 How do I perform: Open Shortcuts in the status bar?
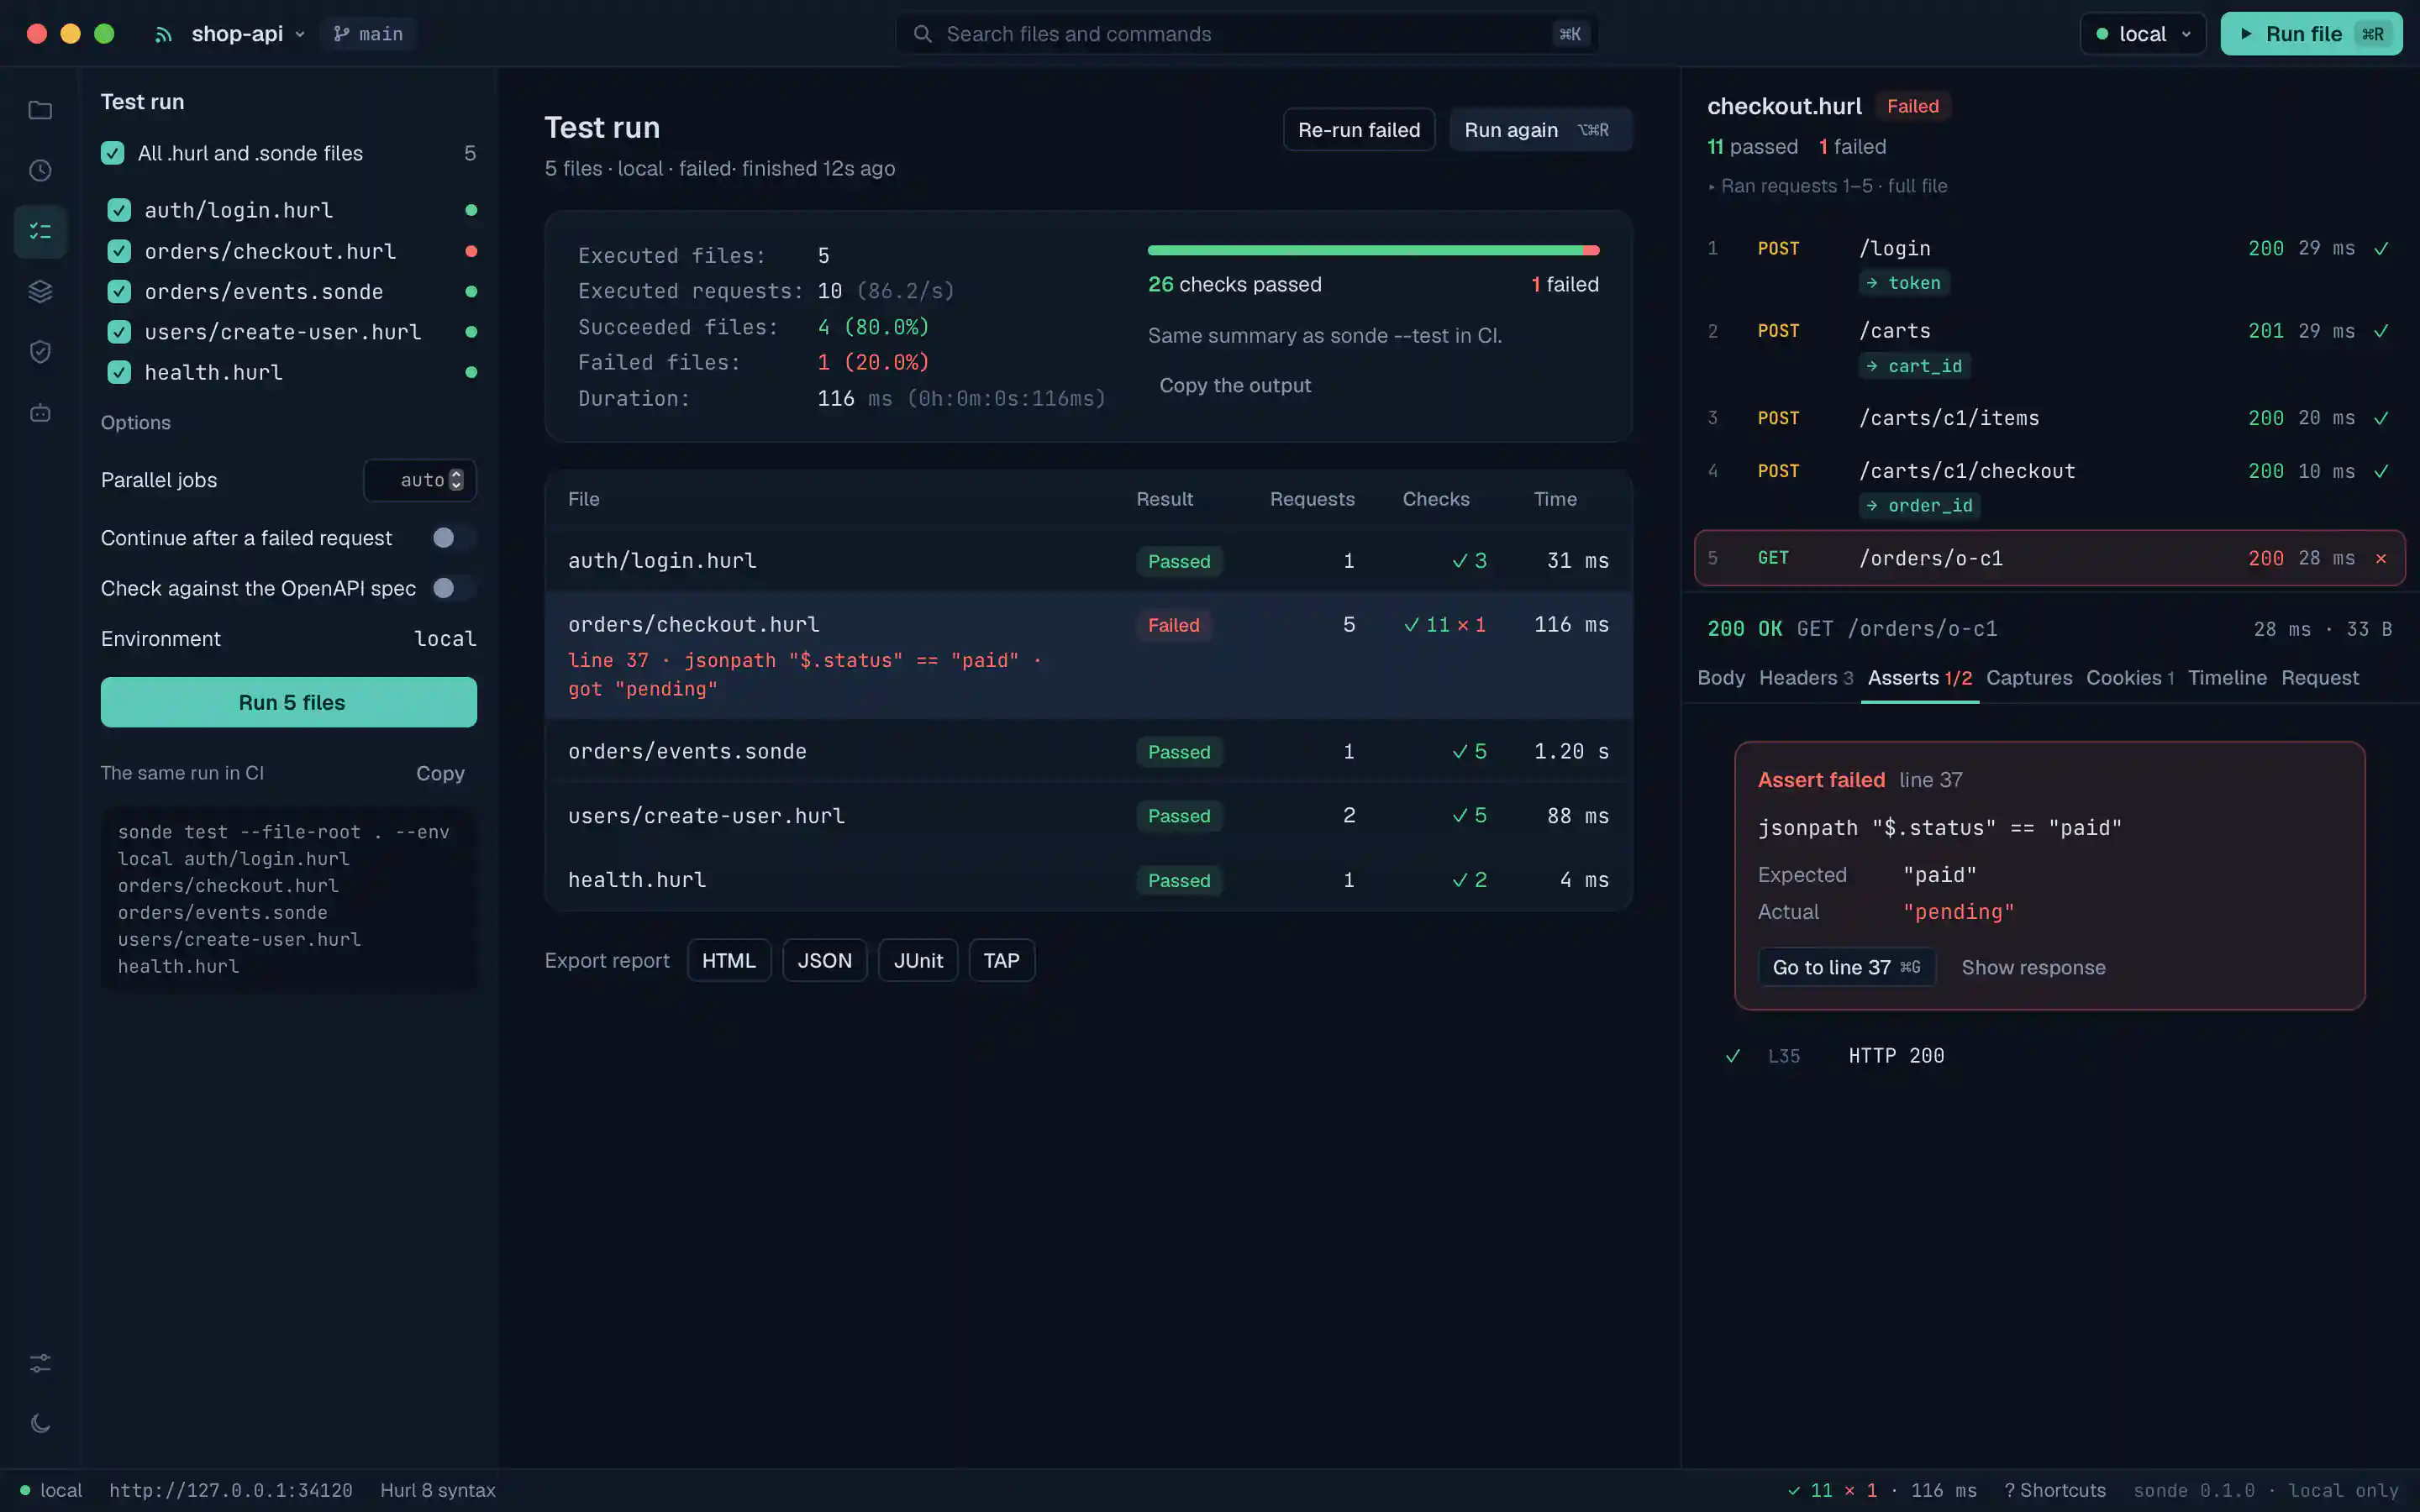coord(2054,1490)
